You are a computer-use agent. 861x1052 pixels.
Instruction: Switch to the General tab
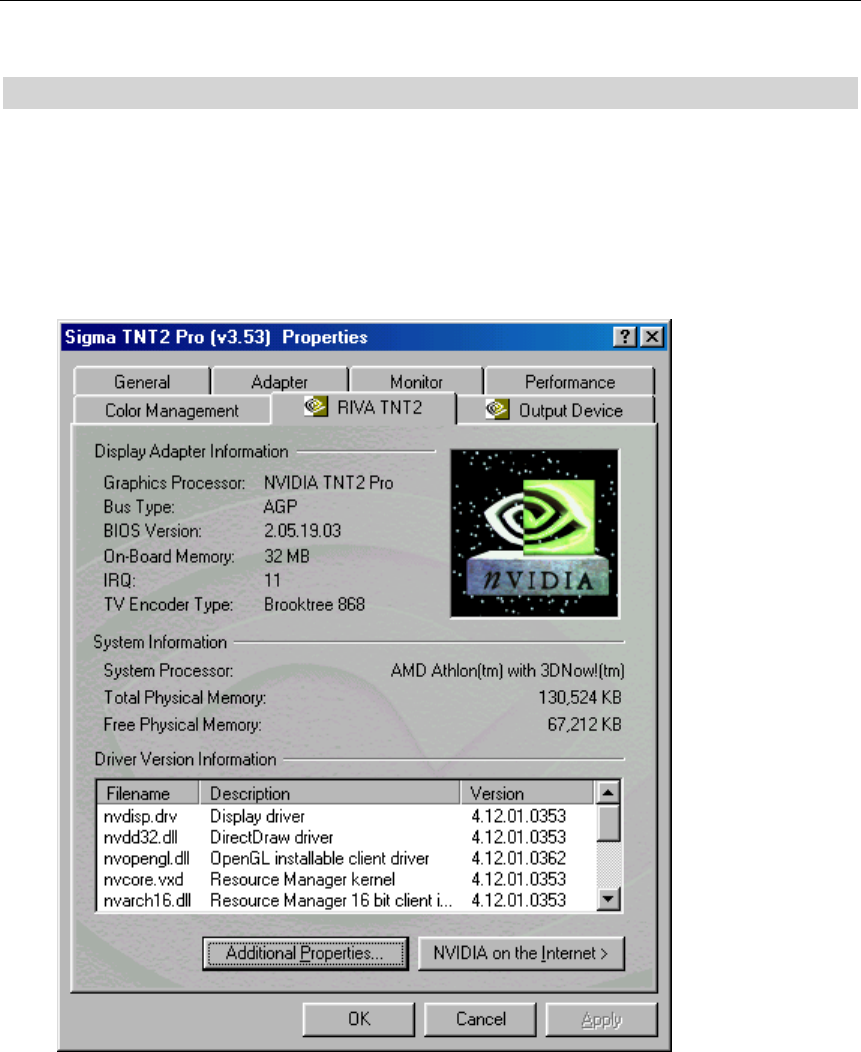point(142,382)
